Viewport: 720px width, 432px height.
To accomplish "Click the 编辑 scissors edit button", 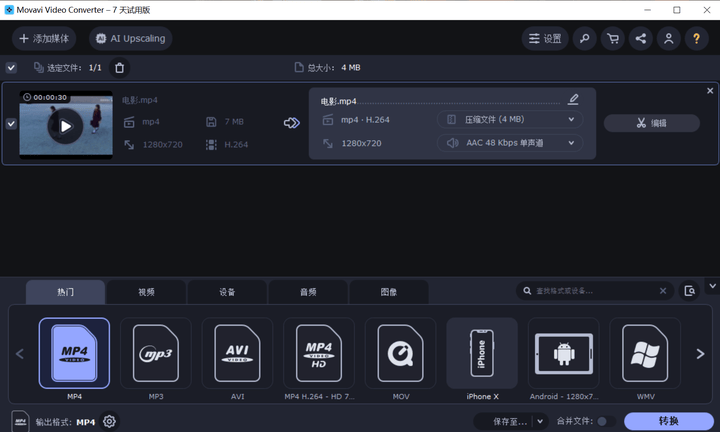I will click(x=652, y=123).
